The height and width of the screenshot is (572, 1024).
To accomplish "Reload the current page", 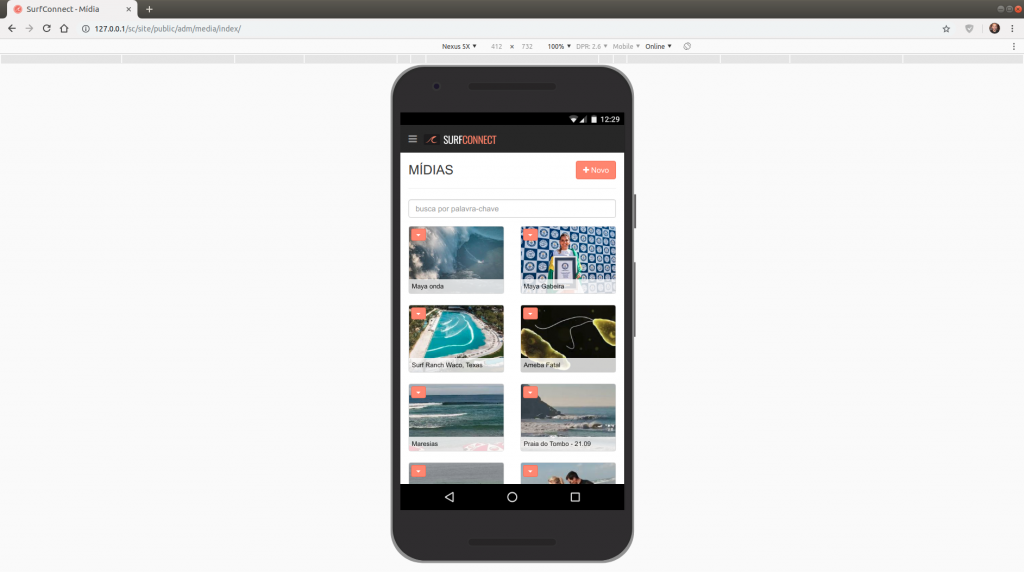I will [x=46, y=29].
